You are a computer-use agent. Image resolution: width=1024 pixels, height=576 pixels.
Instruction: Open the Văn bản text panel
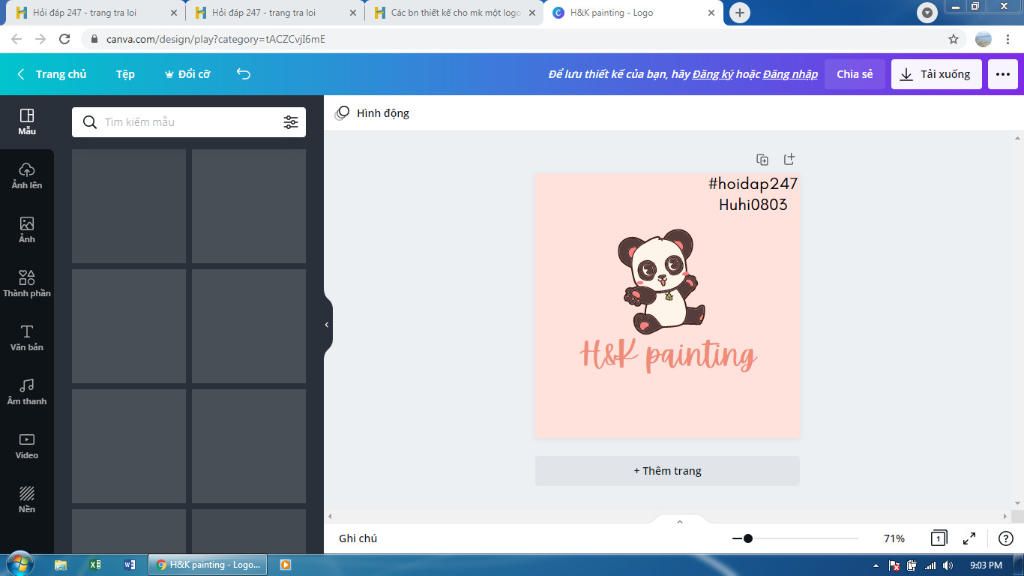click(x=27, y=338)
